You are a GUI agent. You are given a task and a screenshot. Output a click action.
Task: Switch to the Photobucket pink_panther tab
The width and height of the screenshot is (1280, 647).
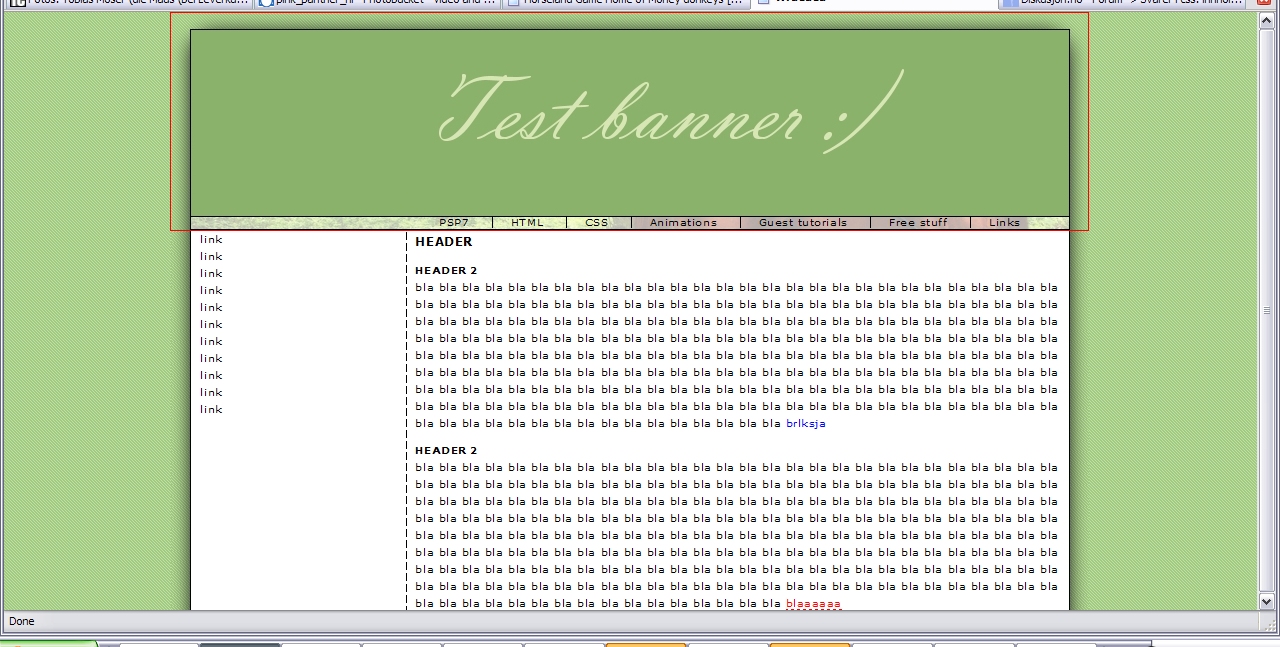377,3
